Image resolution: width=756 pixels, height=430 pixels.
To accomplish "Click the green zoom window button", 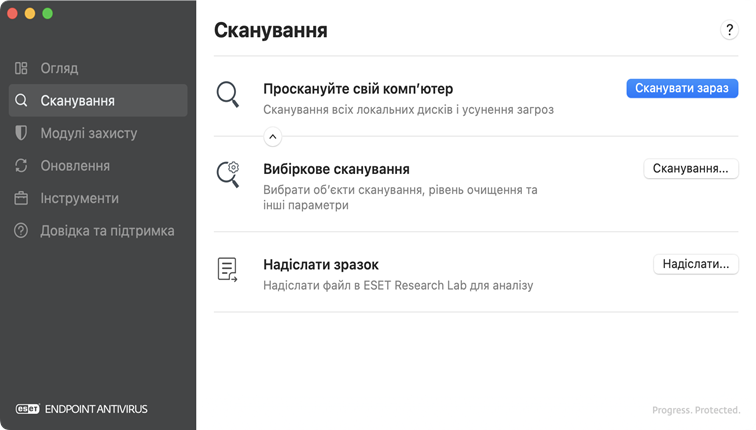I will pyautogui.click(x=47, y=13).
